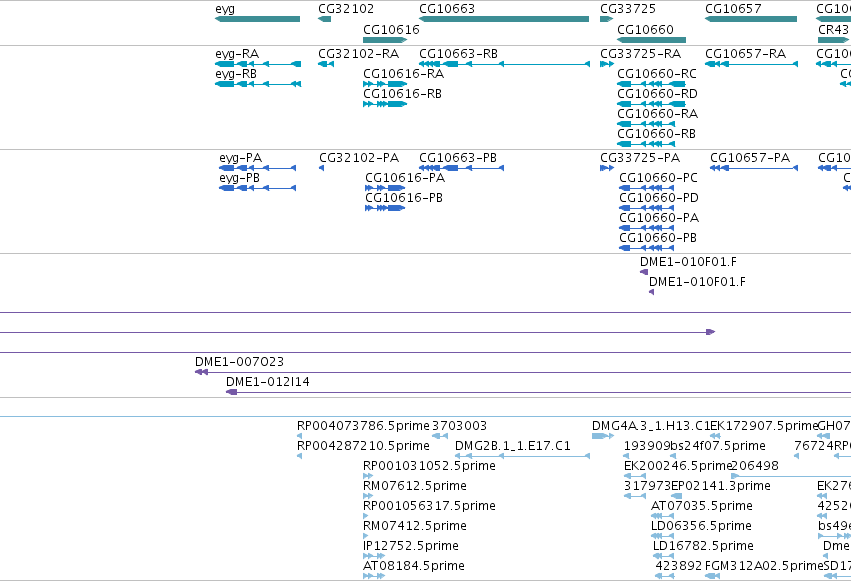Click the CG10660-RA transcript label

pyautogui.click(x=658, y=114)
